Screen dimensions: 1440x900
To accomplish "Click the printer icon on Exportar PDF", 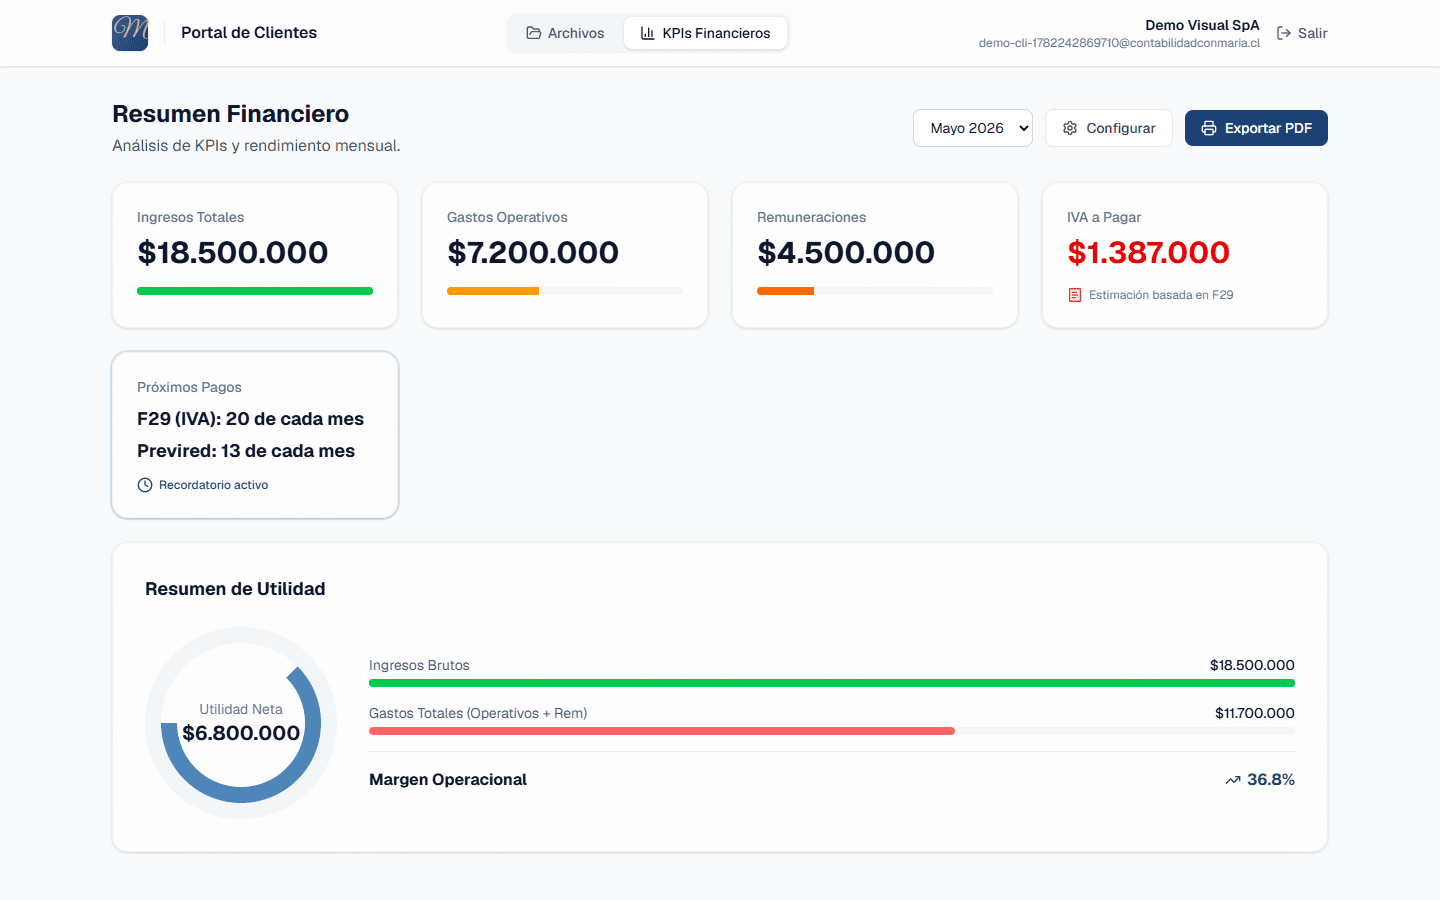I will 1209,128.
